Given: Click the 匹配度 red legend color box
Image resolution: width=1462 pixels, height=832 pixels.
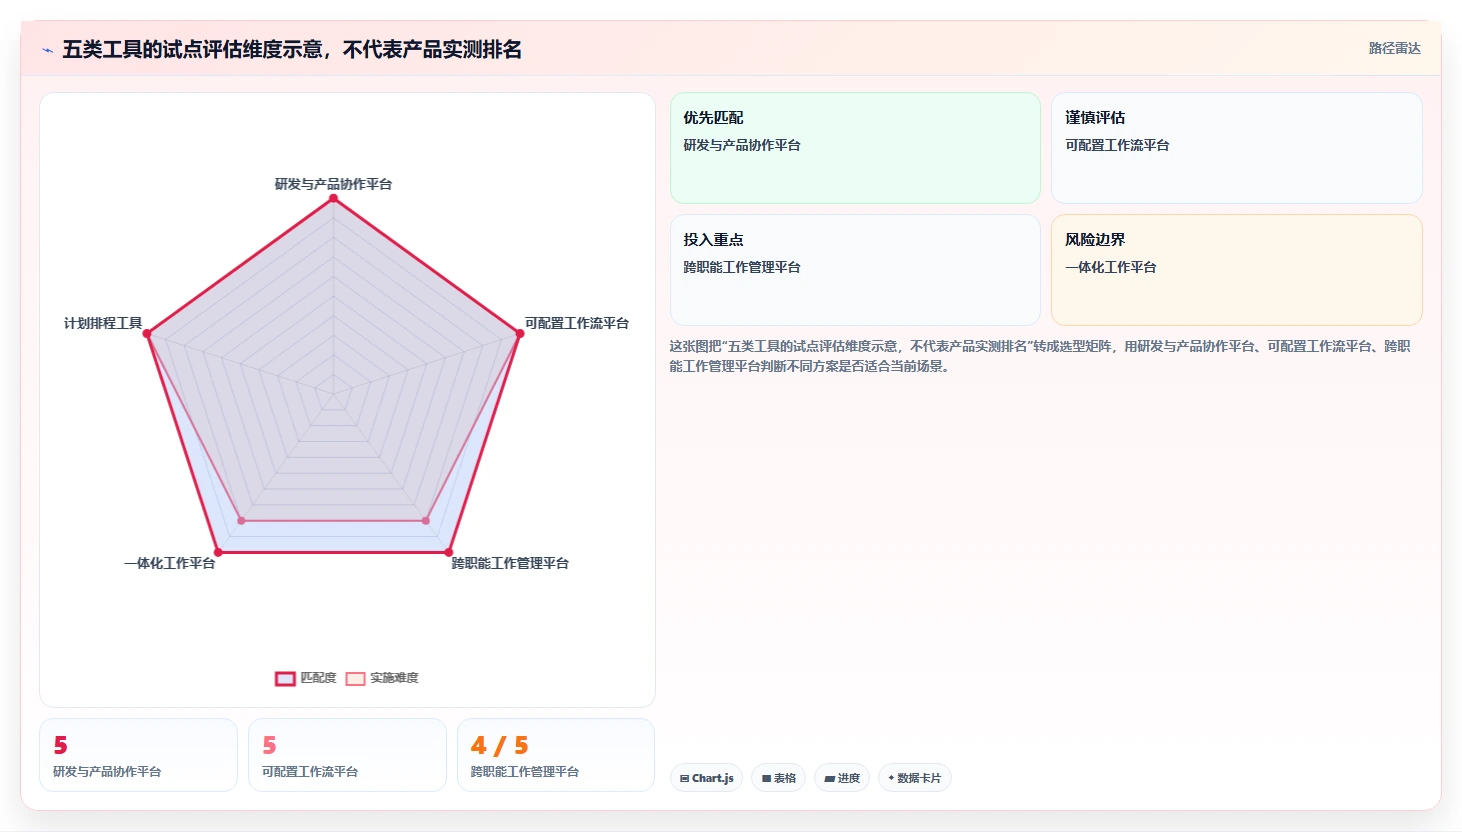Looking at the screenshot, I should (285, 679).
